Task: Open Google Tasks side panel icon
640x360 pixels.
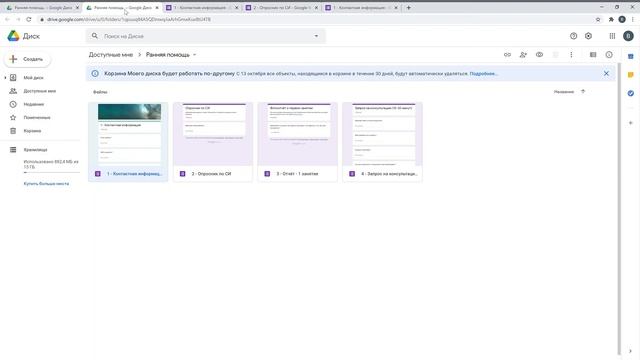Action: point(631,93)
